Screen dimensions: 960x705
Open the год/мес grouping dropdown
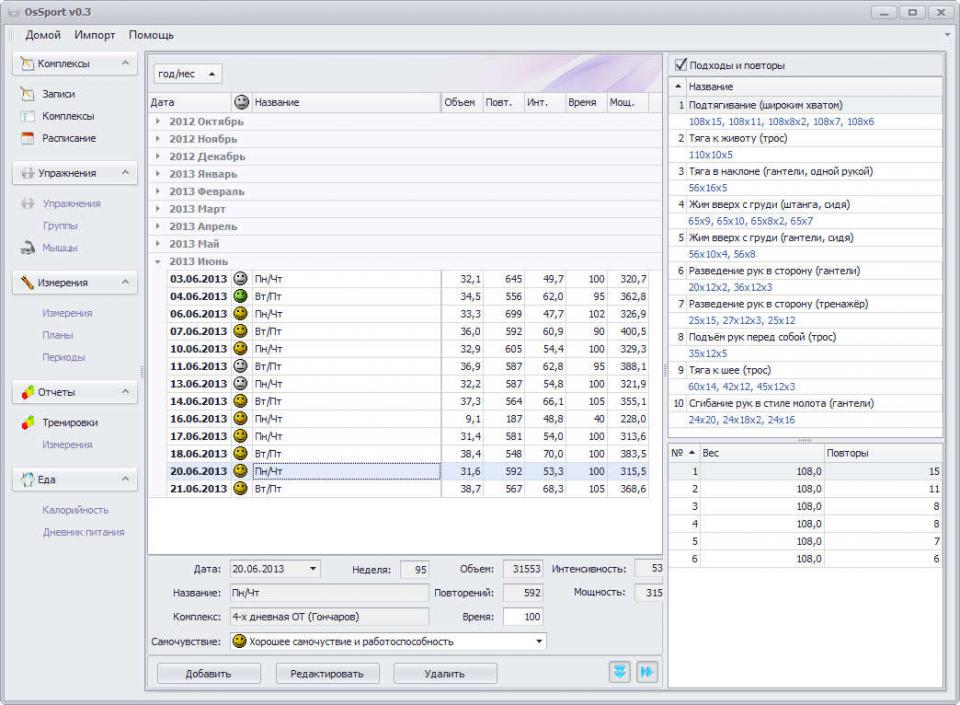187,74
